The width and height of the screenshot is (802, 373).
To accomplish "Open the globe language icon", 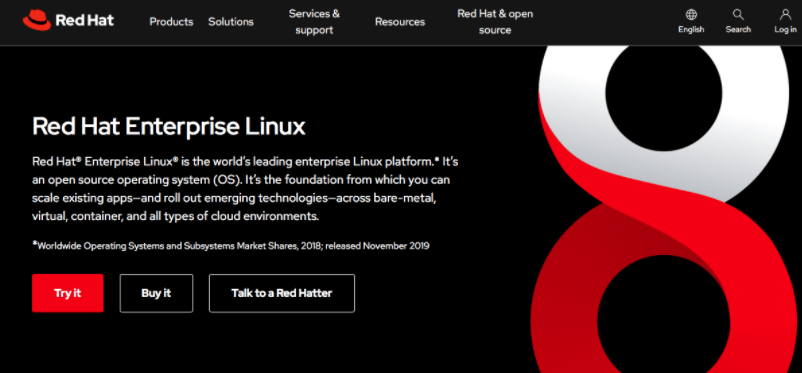I will 691,14.
